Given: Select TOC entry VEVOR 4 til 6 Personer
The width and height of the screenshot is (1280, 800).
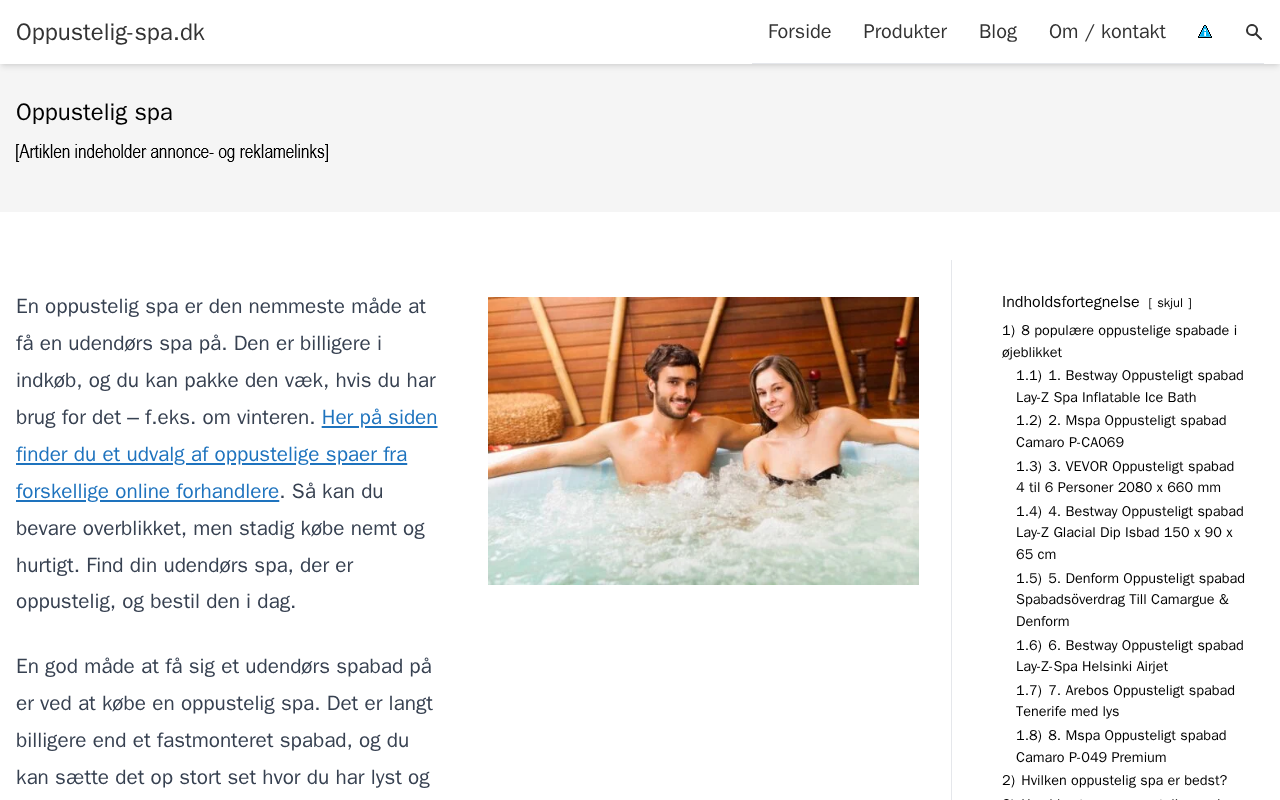Looking at the screenshot, I should pos(1125,477).
